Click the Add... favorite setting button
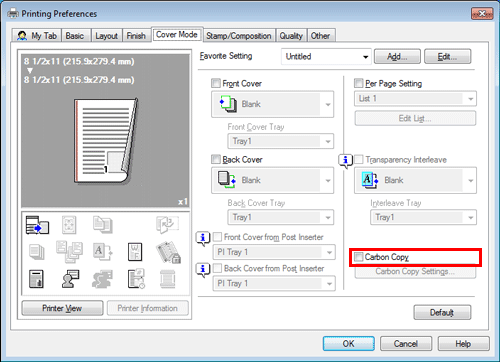This screenshot has height=362, width=500. (397, 57)
